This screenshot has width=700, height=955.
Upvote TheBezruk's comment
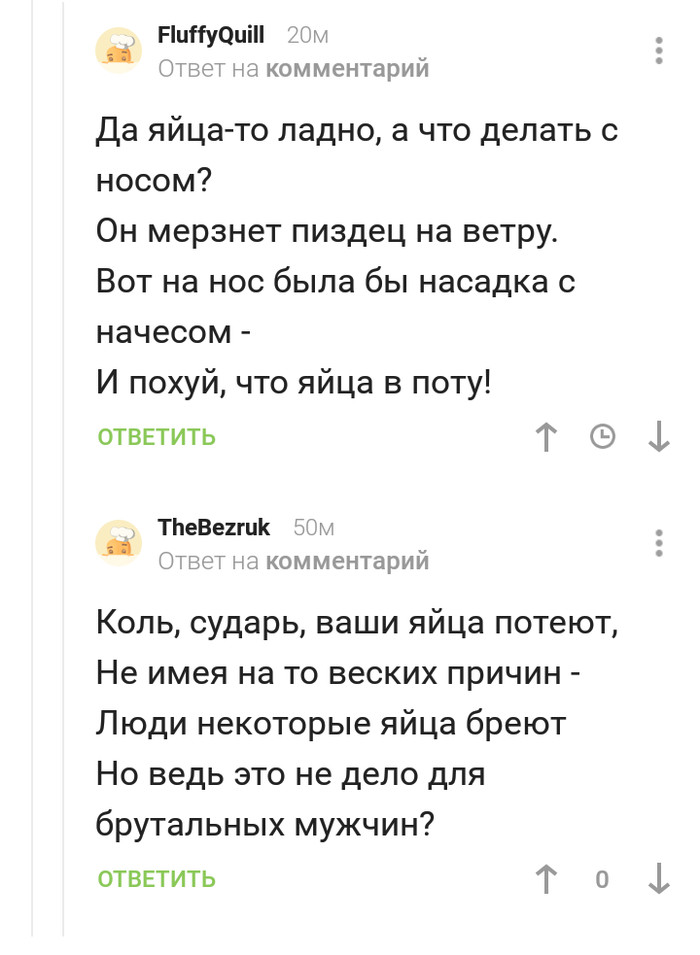pos(546,879)
